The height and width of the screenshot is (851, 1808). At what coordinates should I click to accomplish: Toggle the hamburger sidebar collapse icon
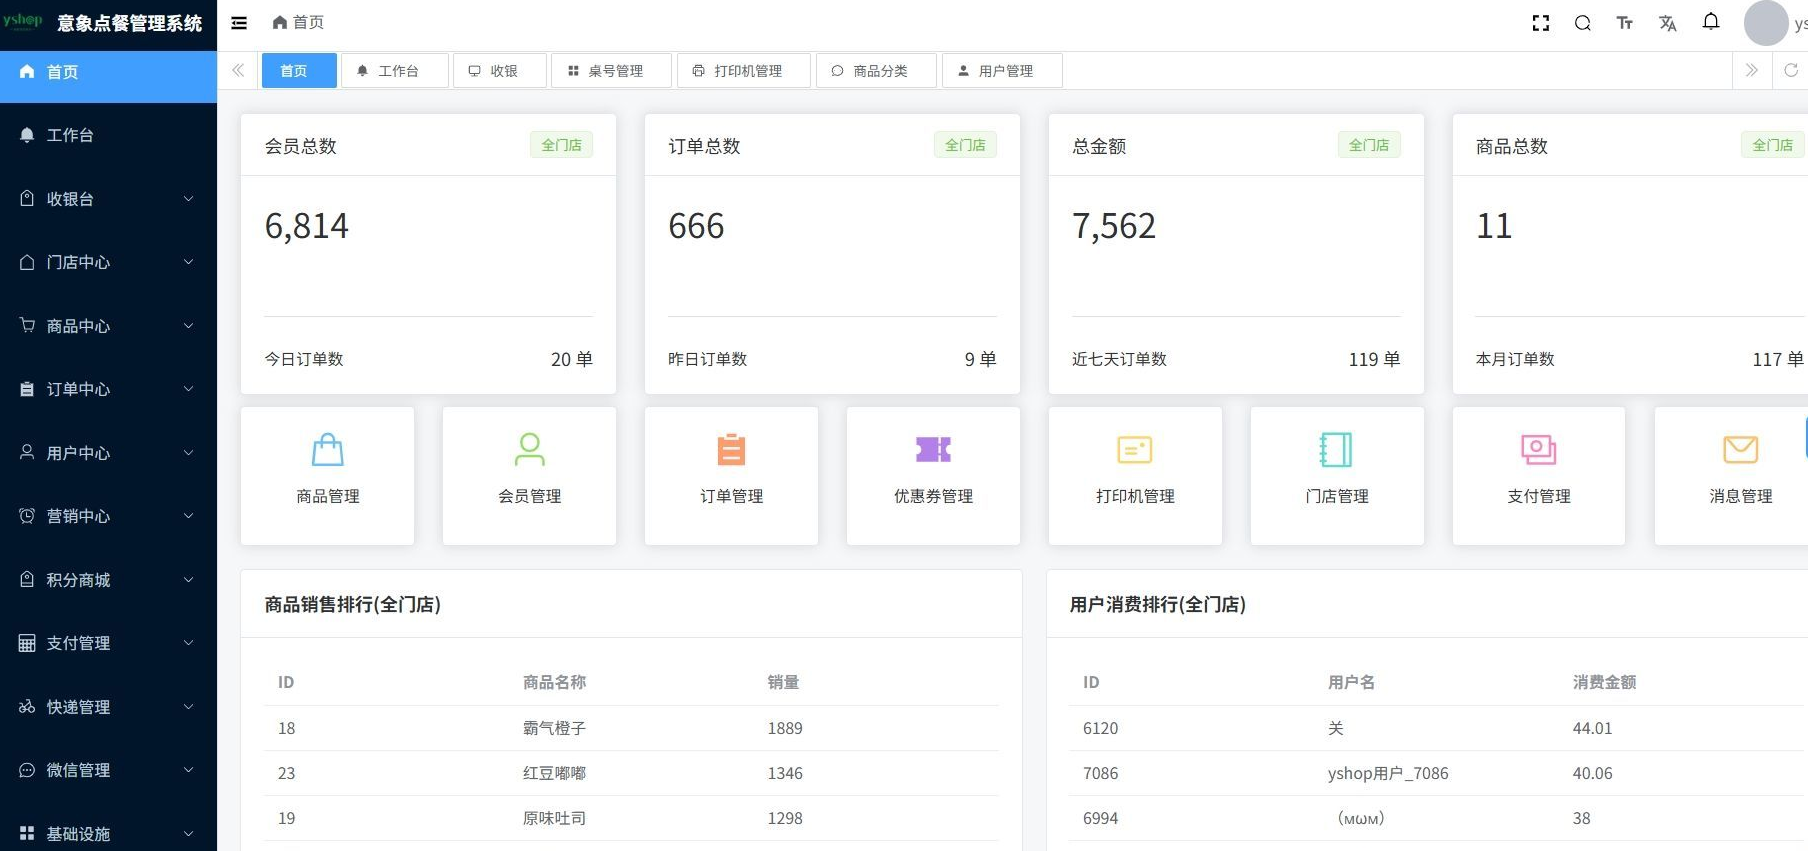239,23
